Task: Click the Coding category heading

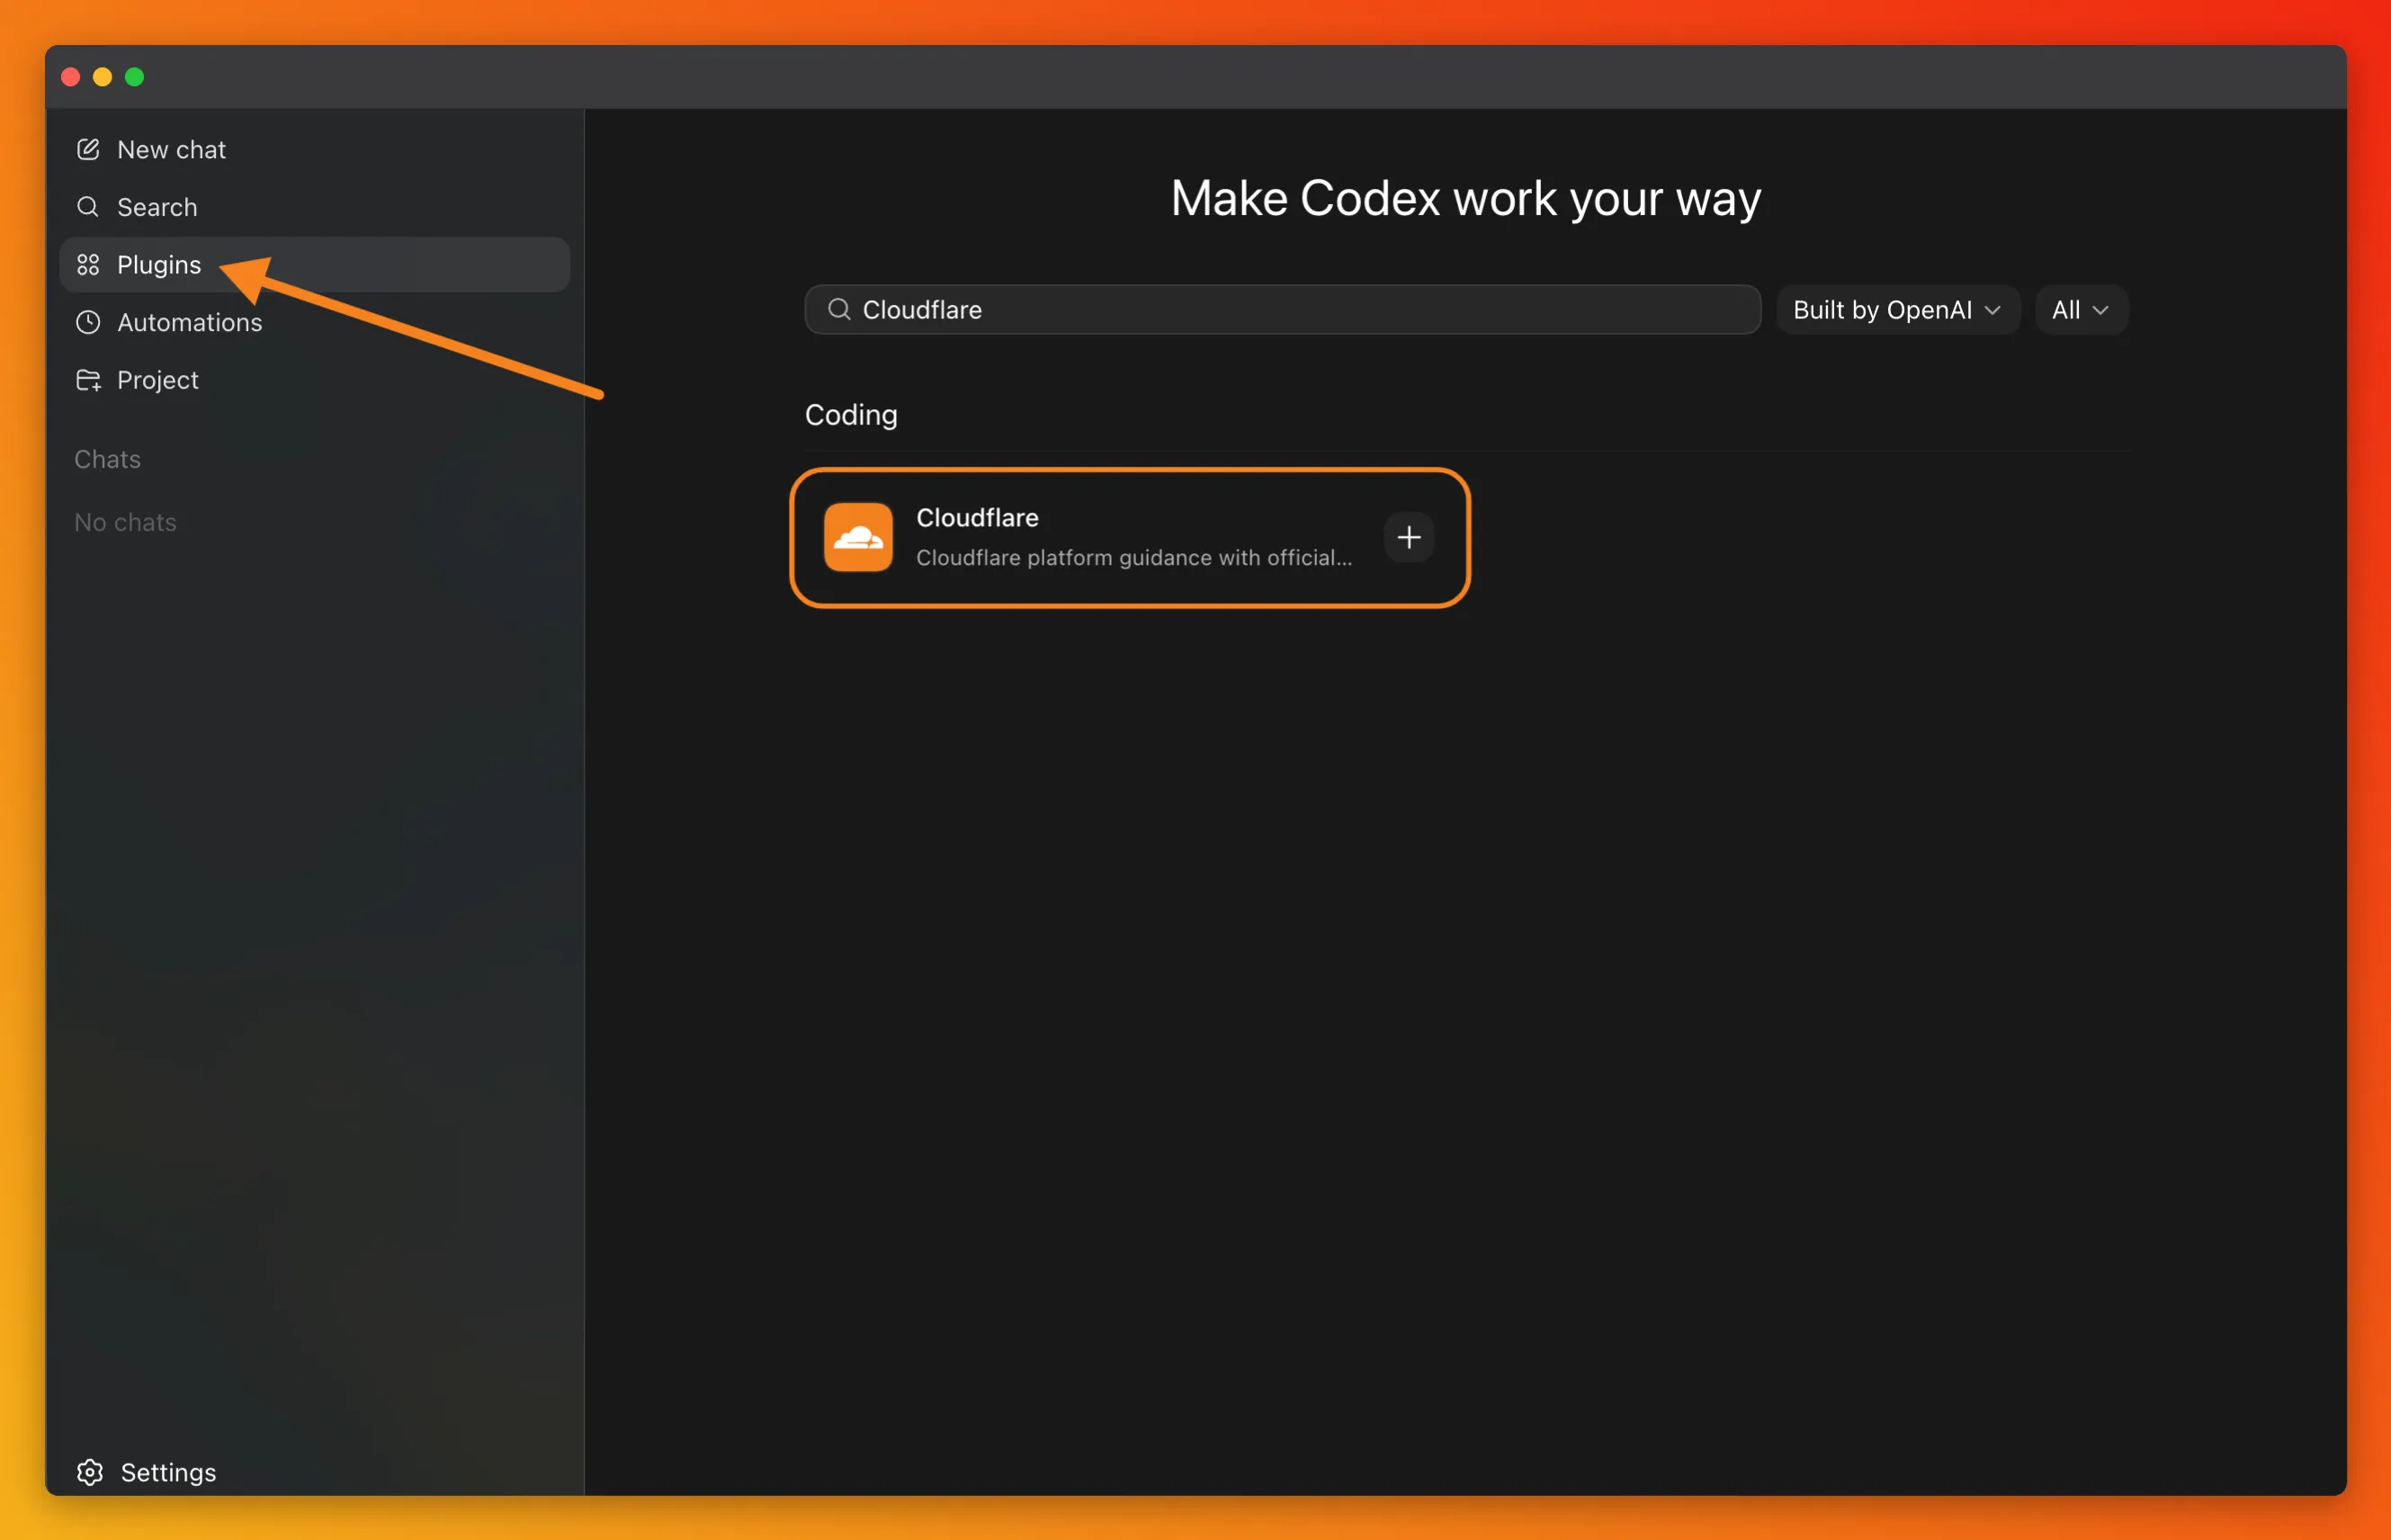Action: pyautogui.click(x=851, y=415)
